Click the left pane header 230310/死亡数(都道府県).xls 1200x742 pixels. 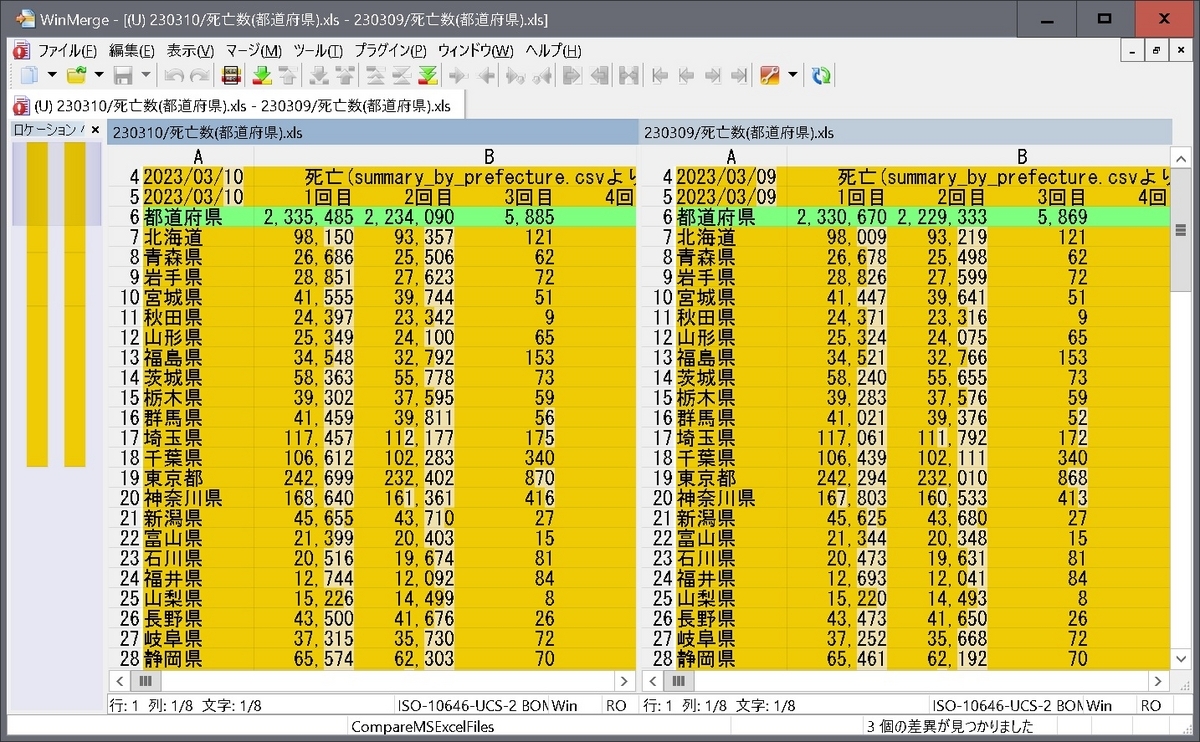[372, 132]
